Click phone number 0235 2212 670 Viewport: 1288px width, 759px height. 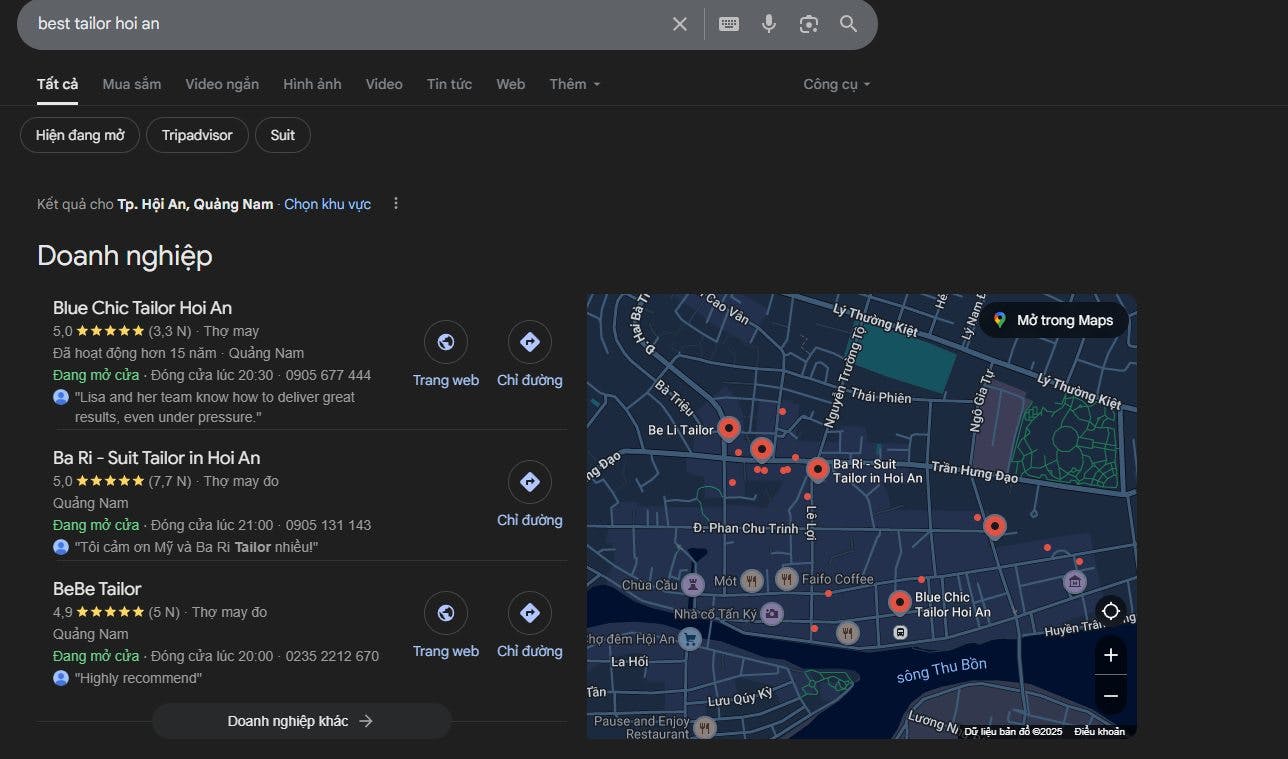coord(332,656)
